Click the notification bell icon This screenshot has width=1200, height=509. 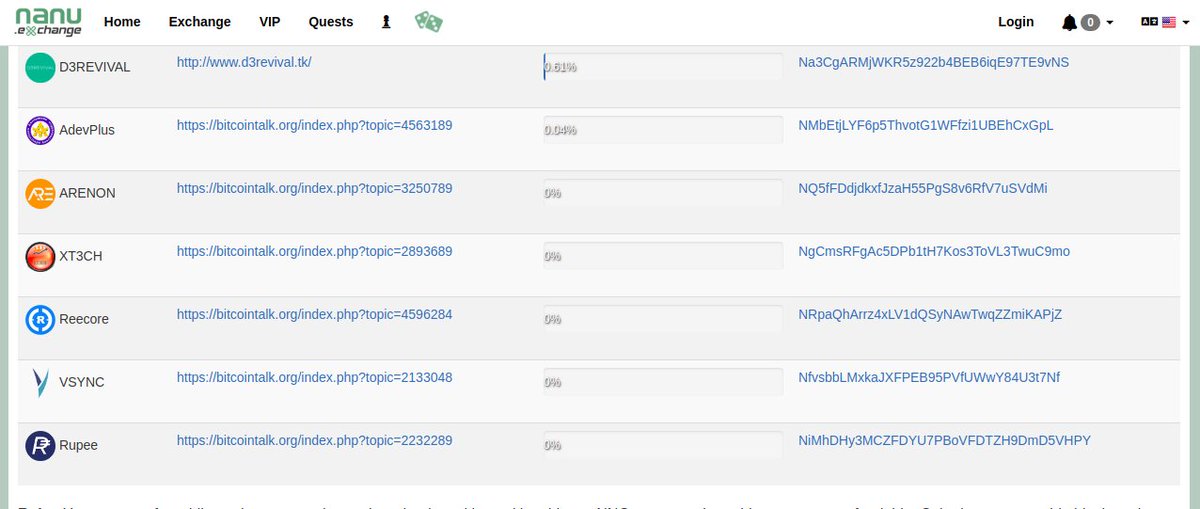[1070, 22]
